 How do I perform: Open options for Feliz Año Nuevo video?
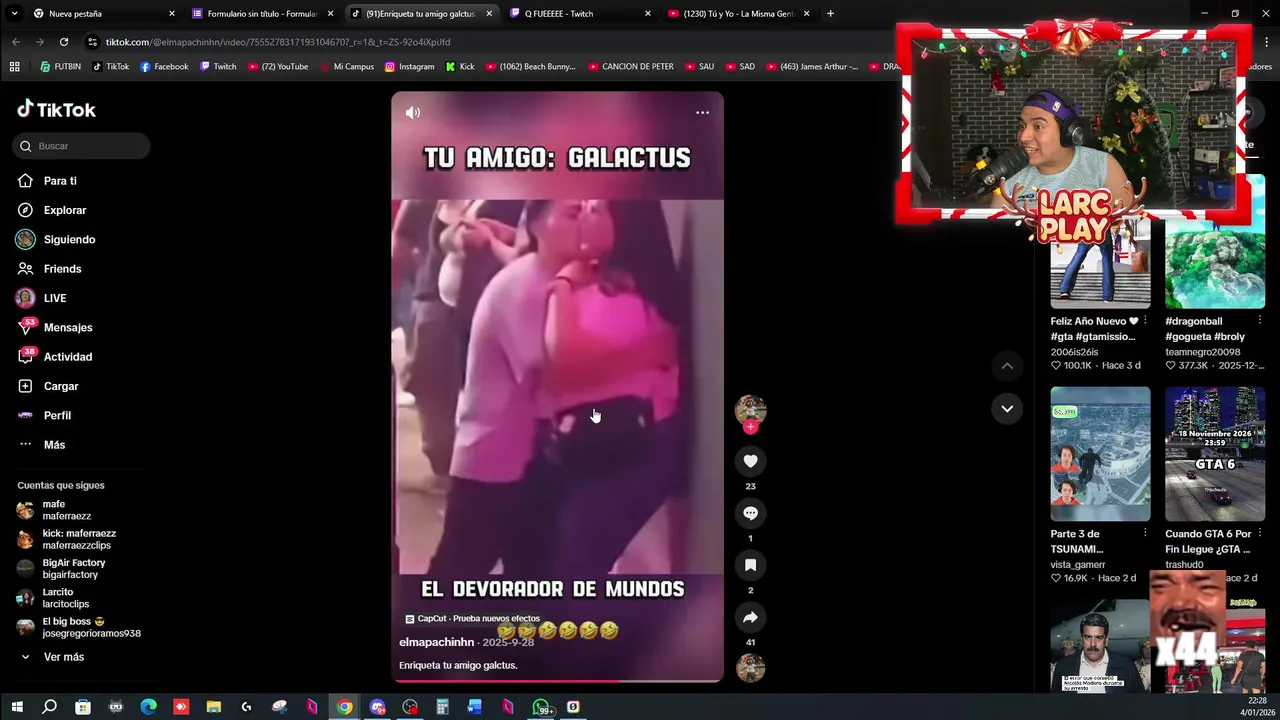pos(1145,321)
